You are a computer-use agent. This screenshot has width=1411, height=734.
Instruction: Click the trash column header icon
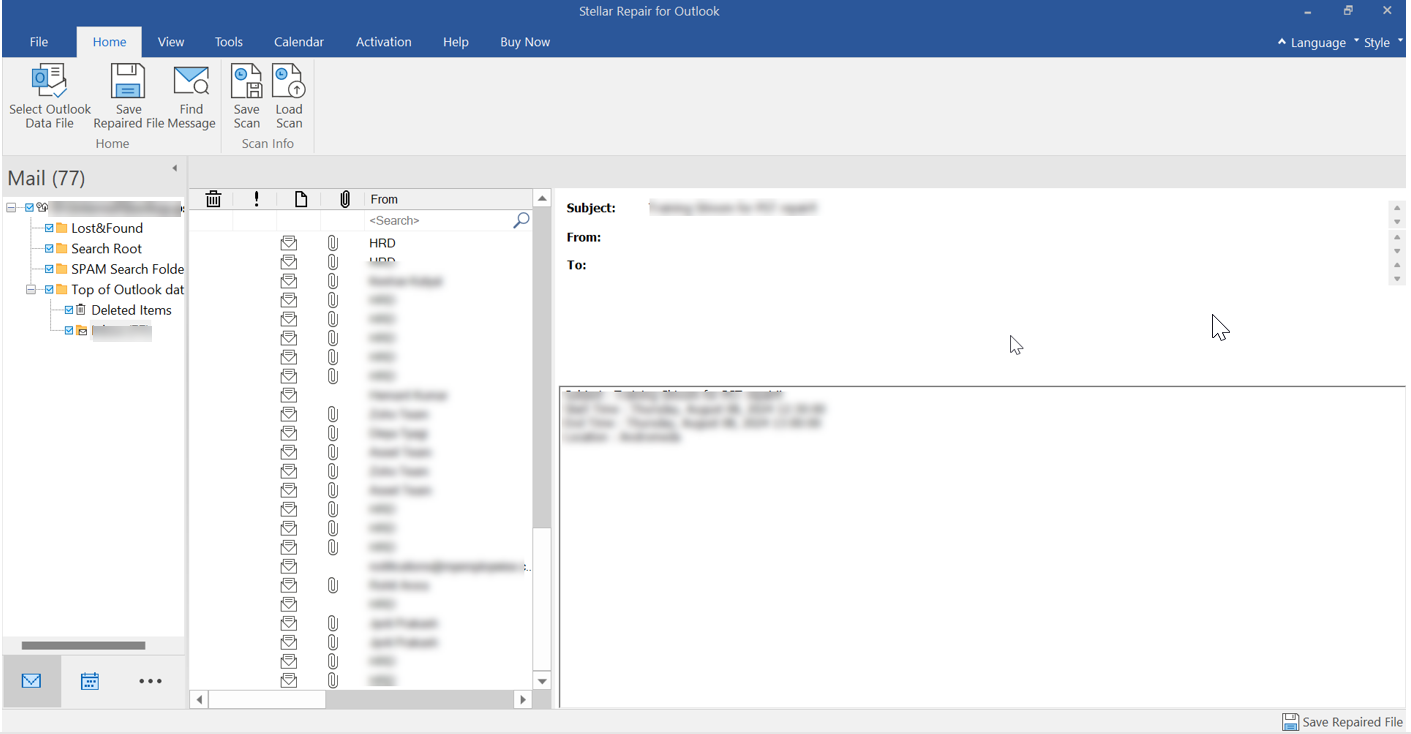(213, 199)
